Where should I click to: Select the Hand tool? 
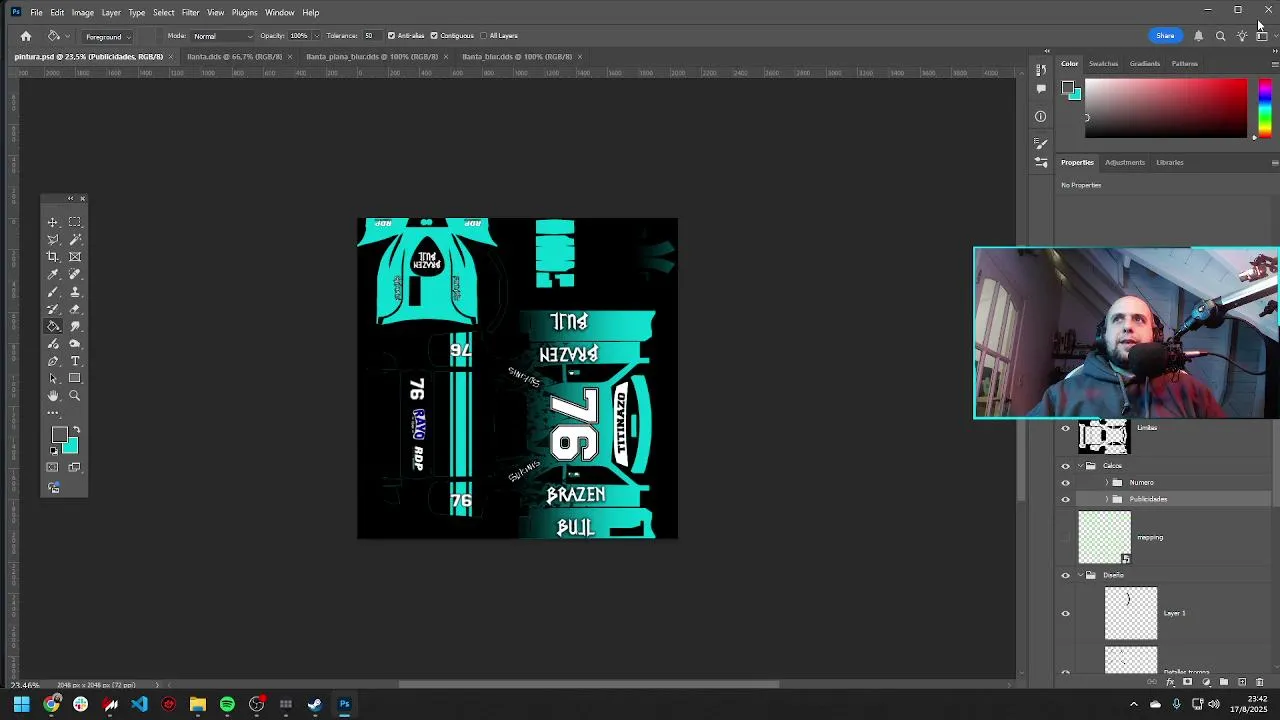[53, 396]
